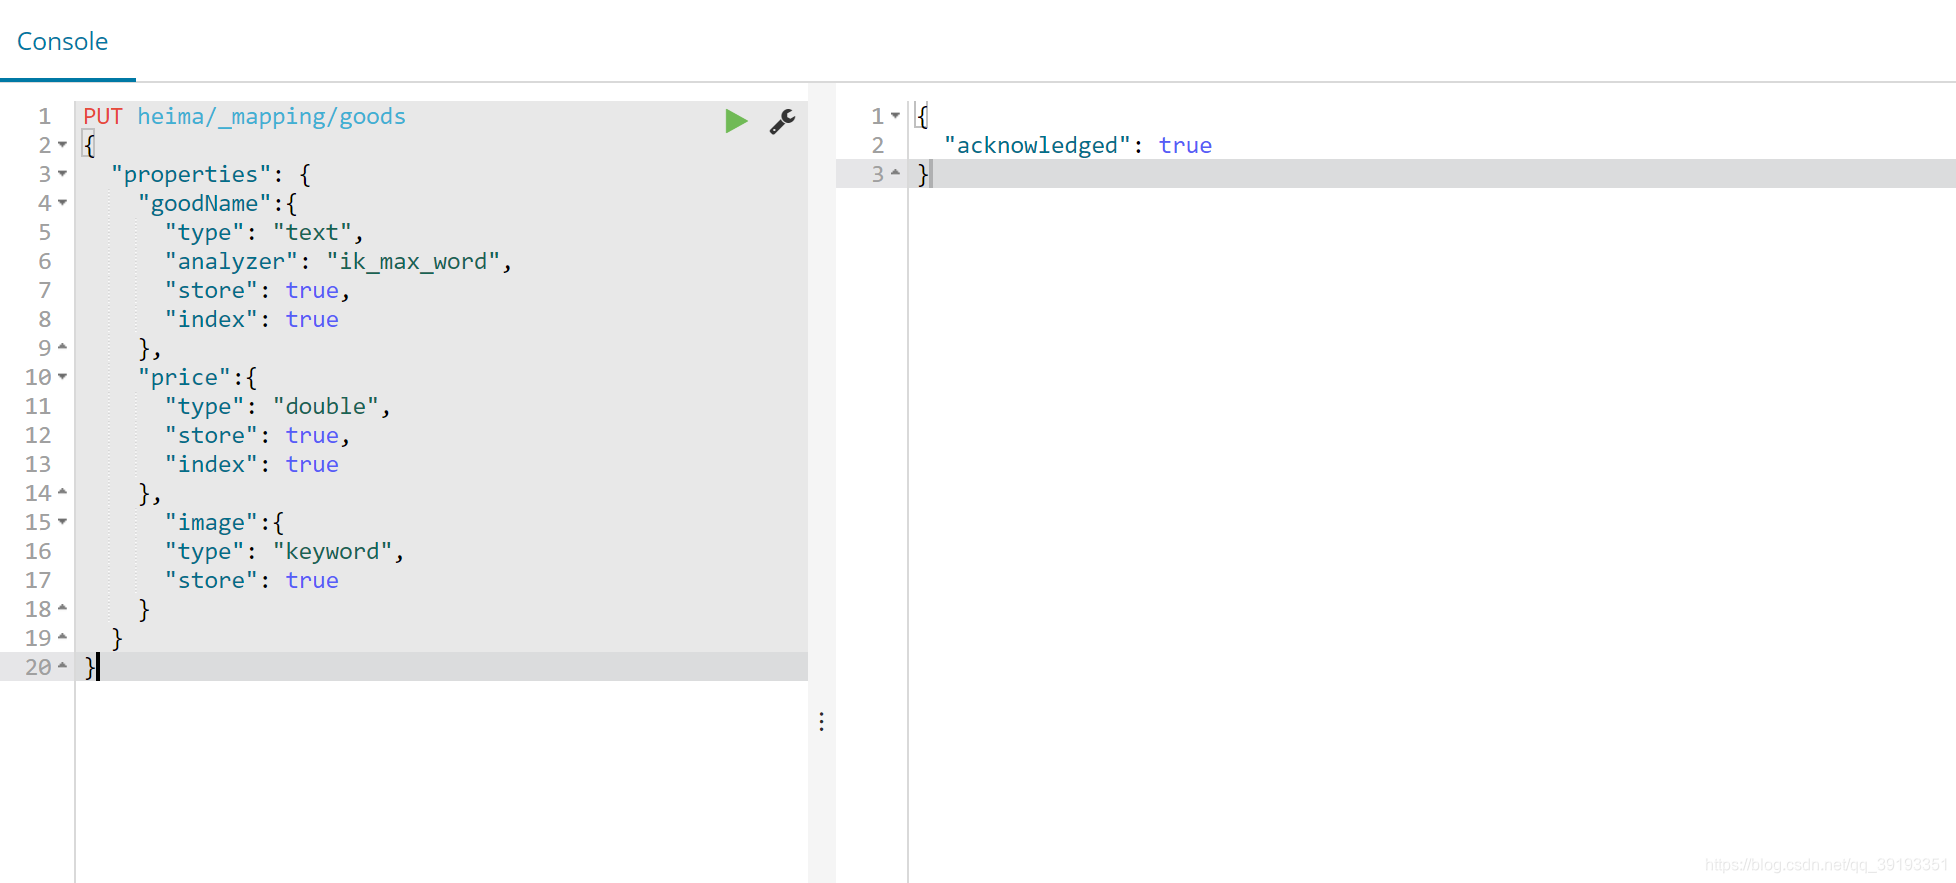Collapse response fold arrow on line 1
Image resolution: width=1956 pixels, height=883 pixels.
895,116
